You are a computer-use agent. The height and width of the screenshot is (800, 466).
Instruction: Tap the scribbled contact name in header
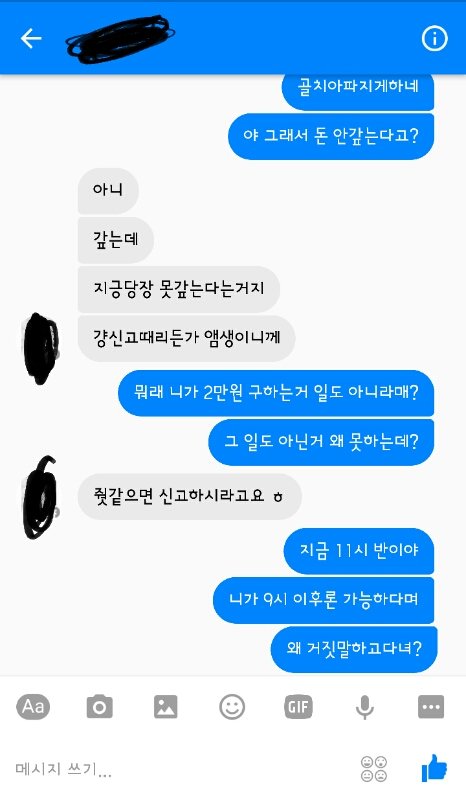click(x=120, y=37)
